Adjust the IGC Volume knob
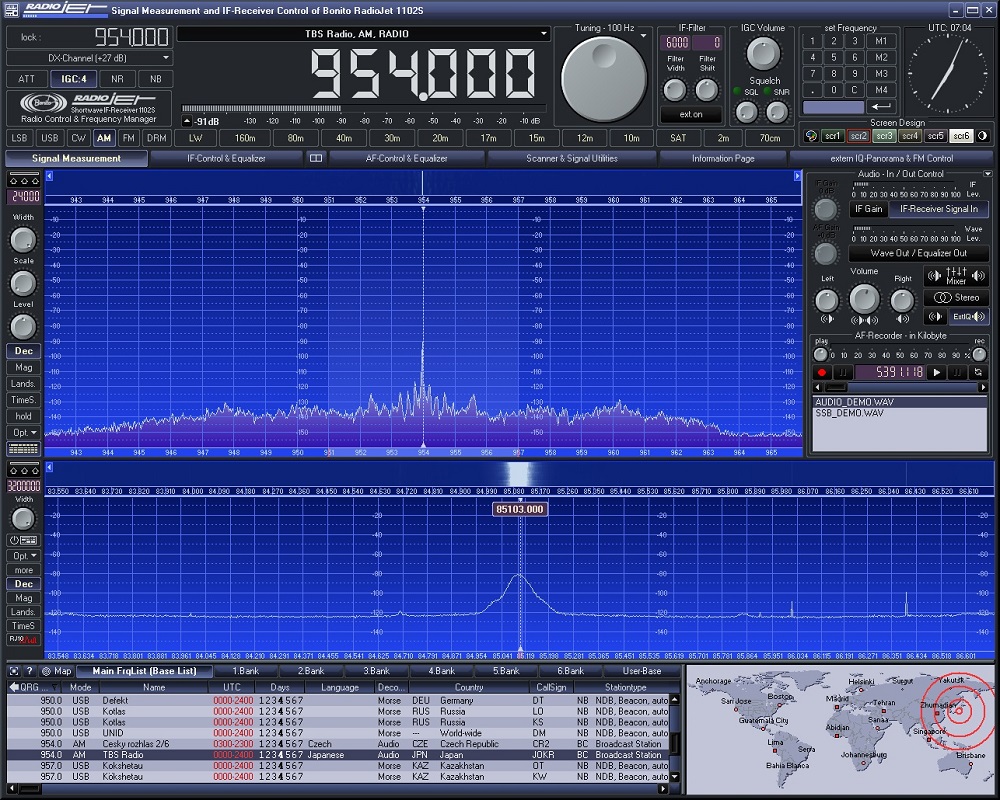The image size is (1000, 800). [x=763, y=54]
